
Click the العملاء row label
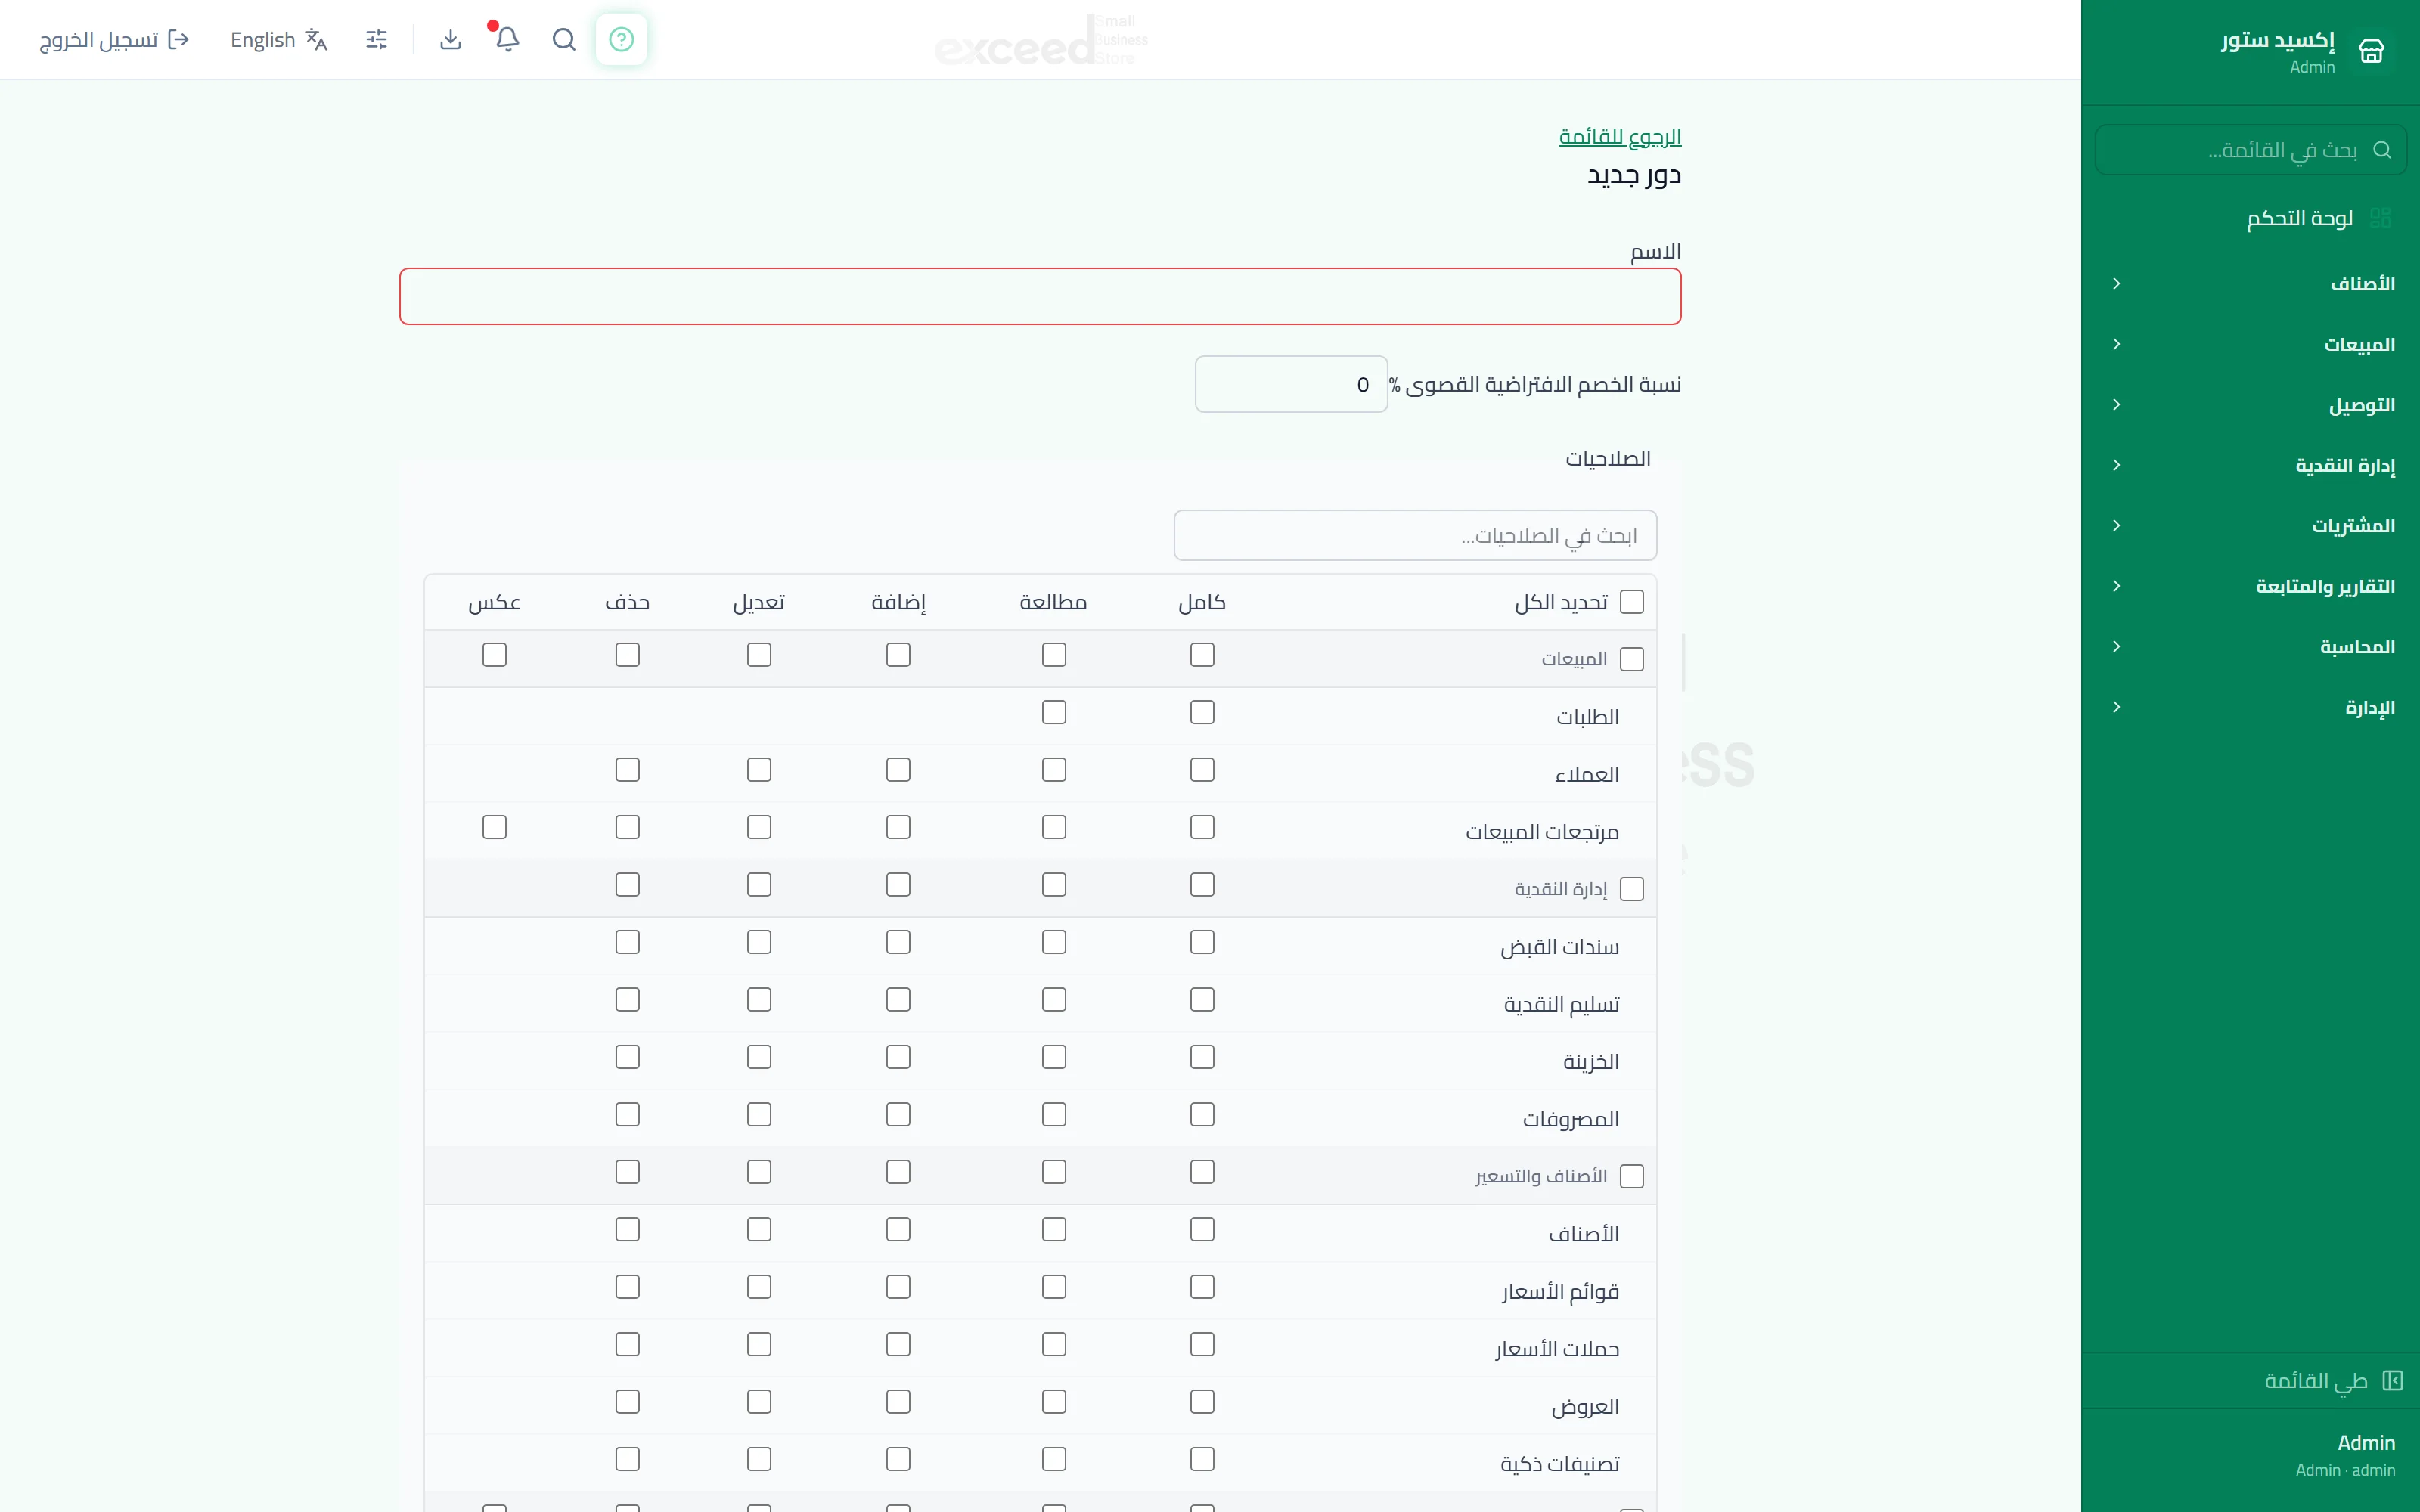pyautogui.click(x=1587, y=774)
